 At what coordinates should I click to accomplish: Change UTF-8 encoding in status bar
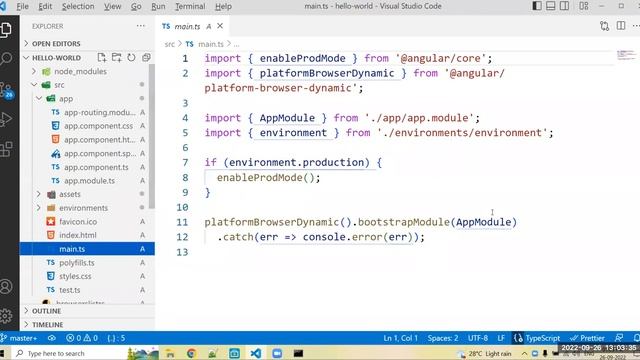478,338
